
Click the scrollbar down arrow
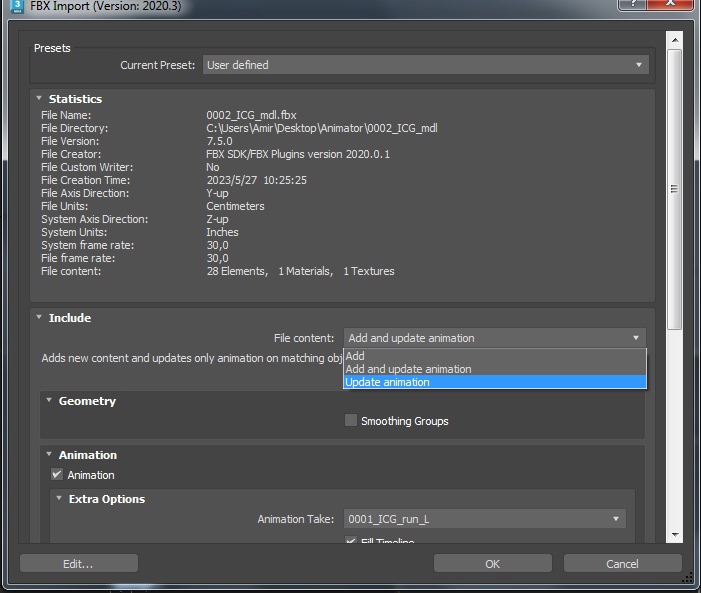675,535
